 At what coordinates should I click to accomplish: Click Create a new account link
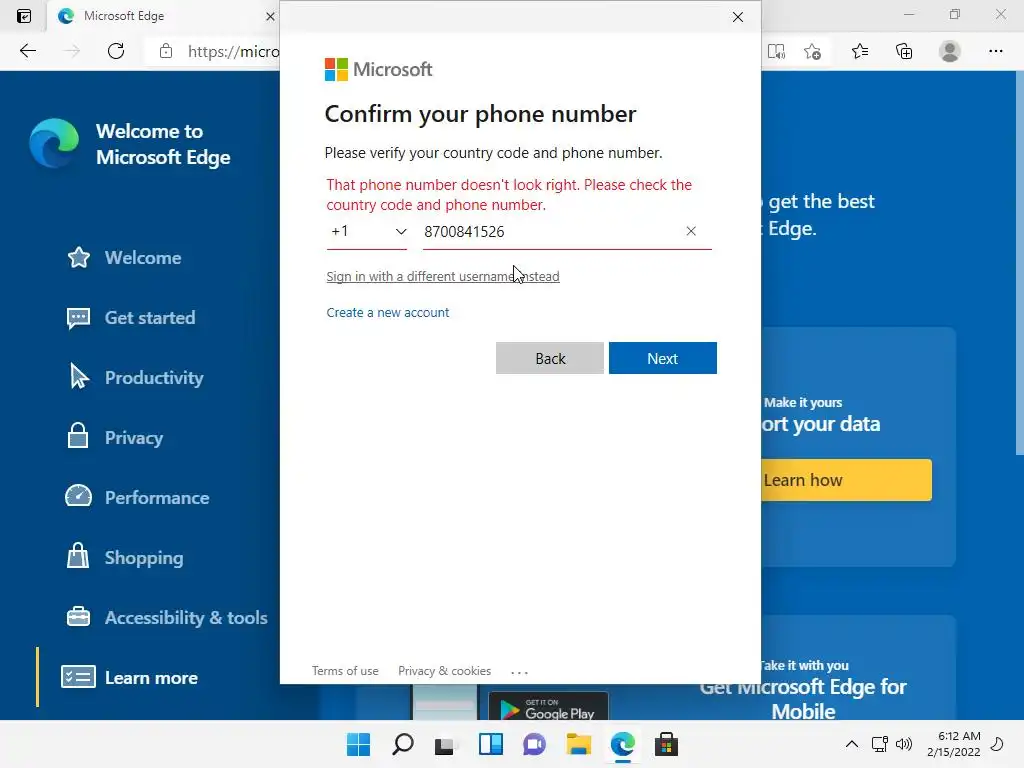tap(388, 313)
